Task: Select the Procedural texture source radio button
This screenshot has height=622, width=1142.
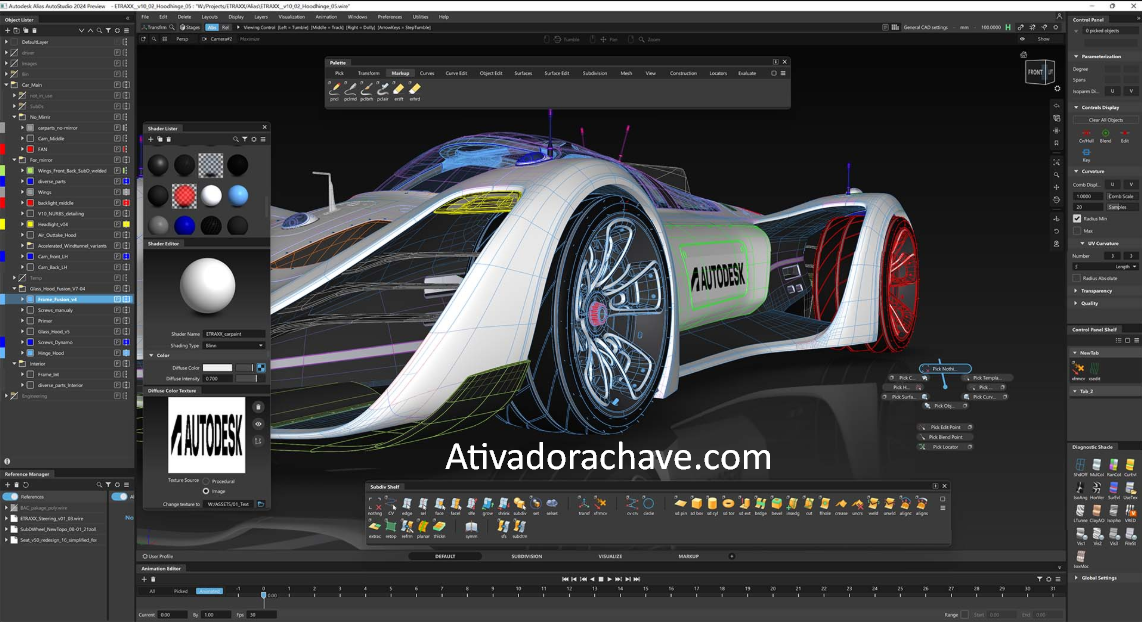Action: (x=206, y=481)
